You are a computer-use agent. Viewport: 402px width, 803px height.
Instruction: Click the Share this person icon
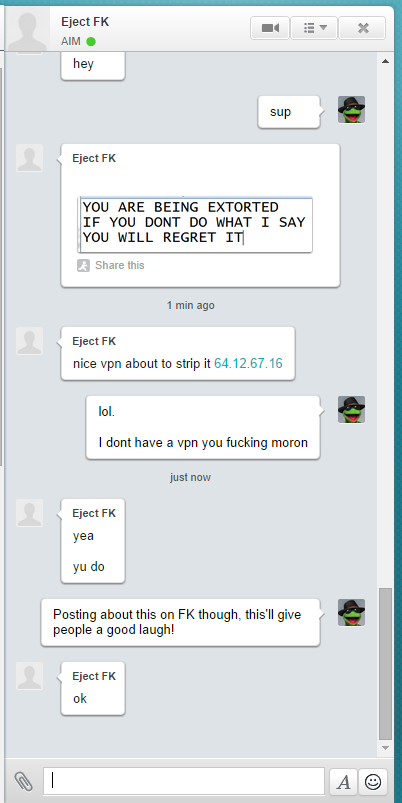(x=83, y=265)
